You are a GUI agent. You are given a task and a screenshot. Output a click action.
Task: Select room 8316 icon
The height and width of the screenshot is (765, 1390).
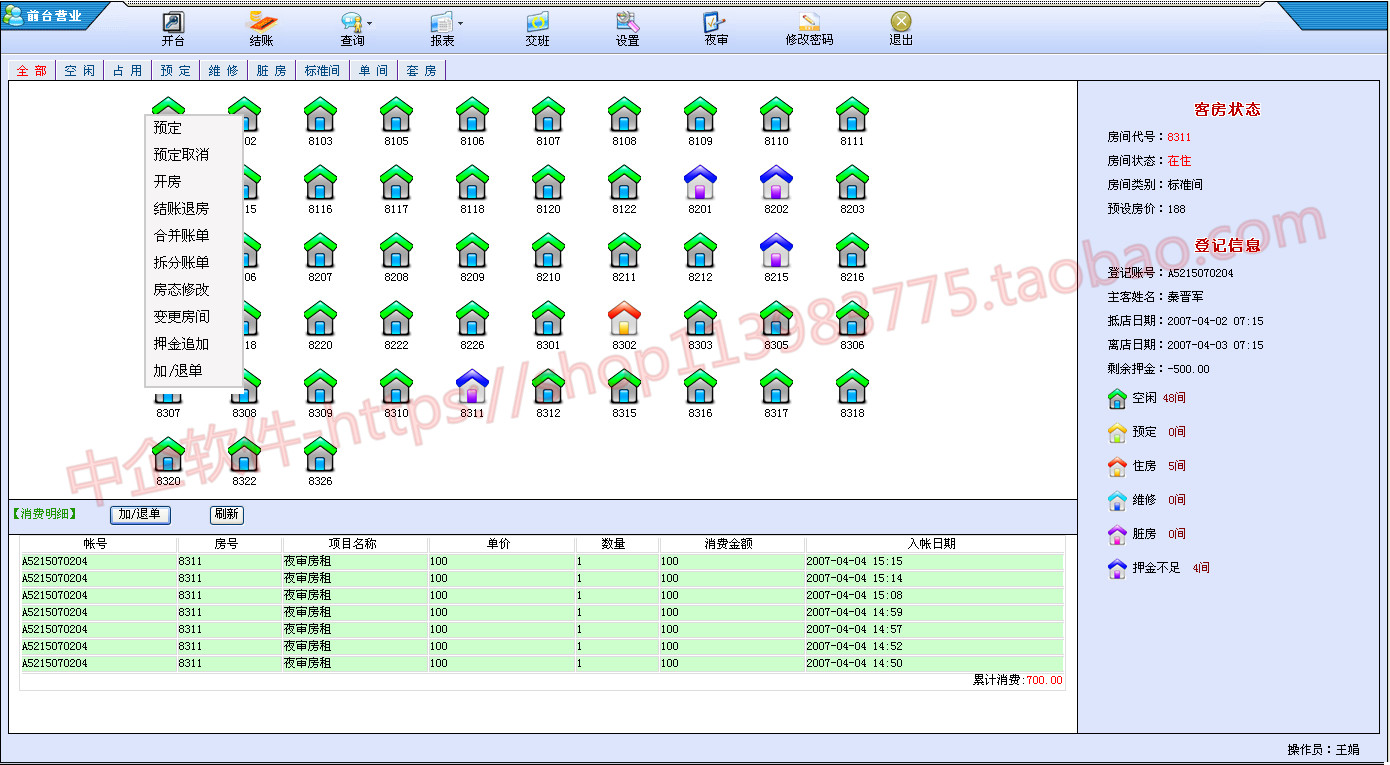[x=700, y=386]
